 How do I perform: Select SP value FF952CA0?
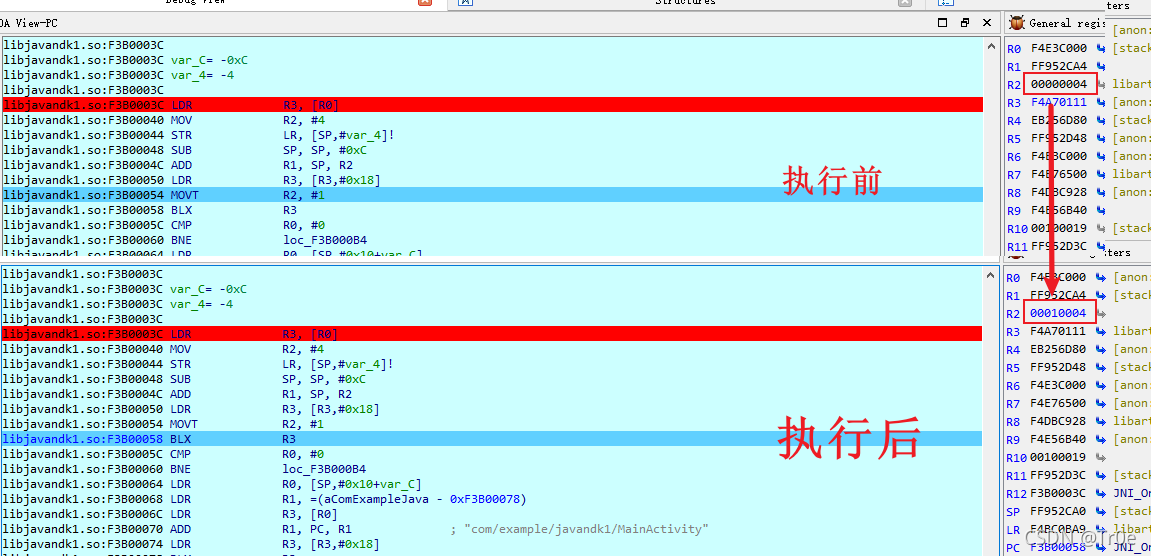coord(1059,511)
